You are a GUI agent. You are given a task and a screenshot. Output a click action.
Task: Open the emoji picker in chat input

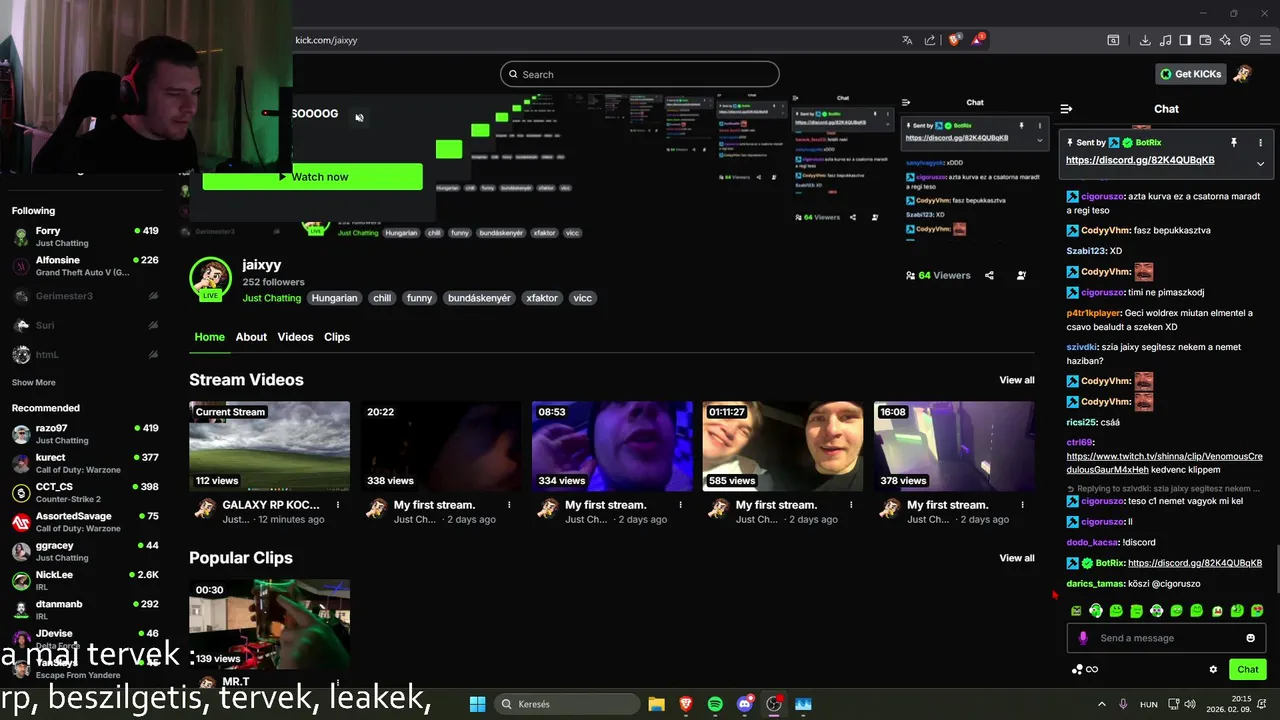click(x=1250, y=638)
